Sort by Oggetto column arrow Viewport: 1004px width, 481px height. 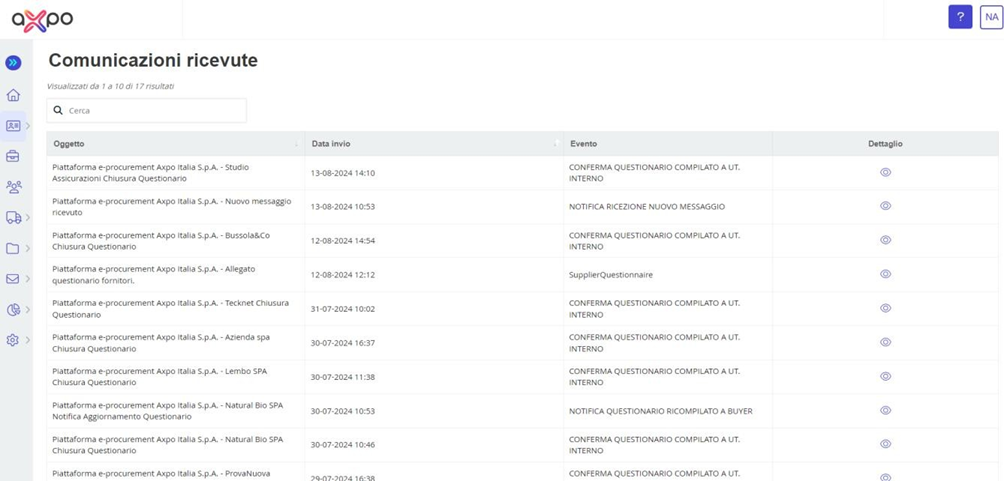pos(296,144)
